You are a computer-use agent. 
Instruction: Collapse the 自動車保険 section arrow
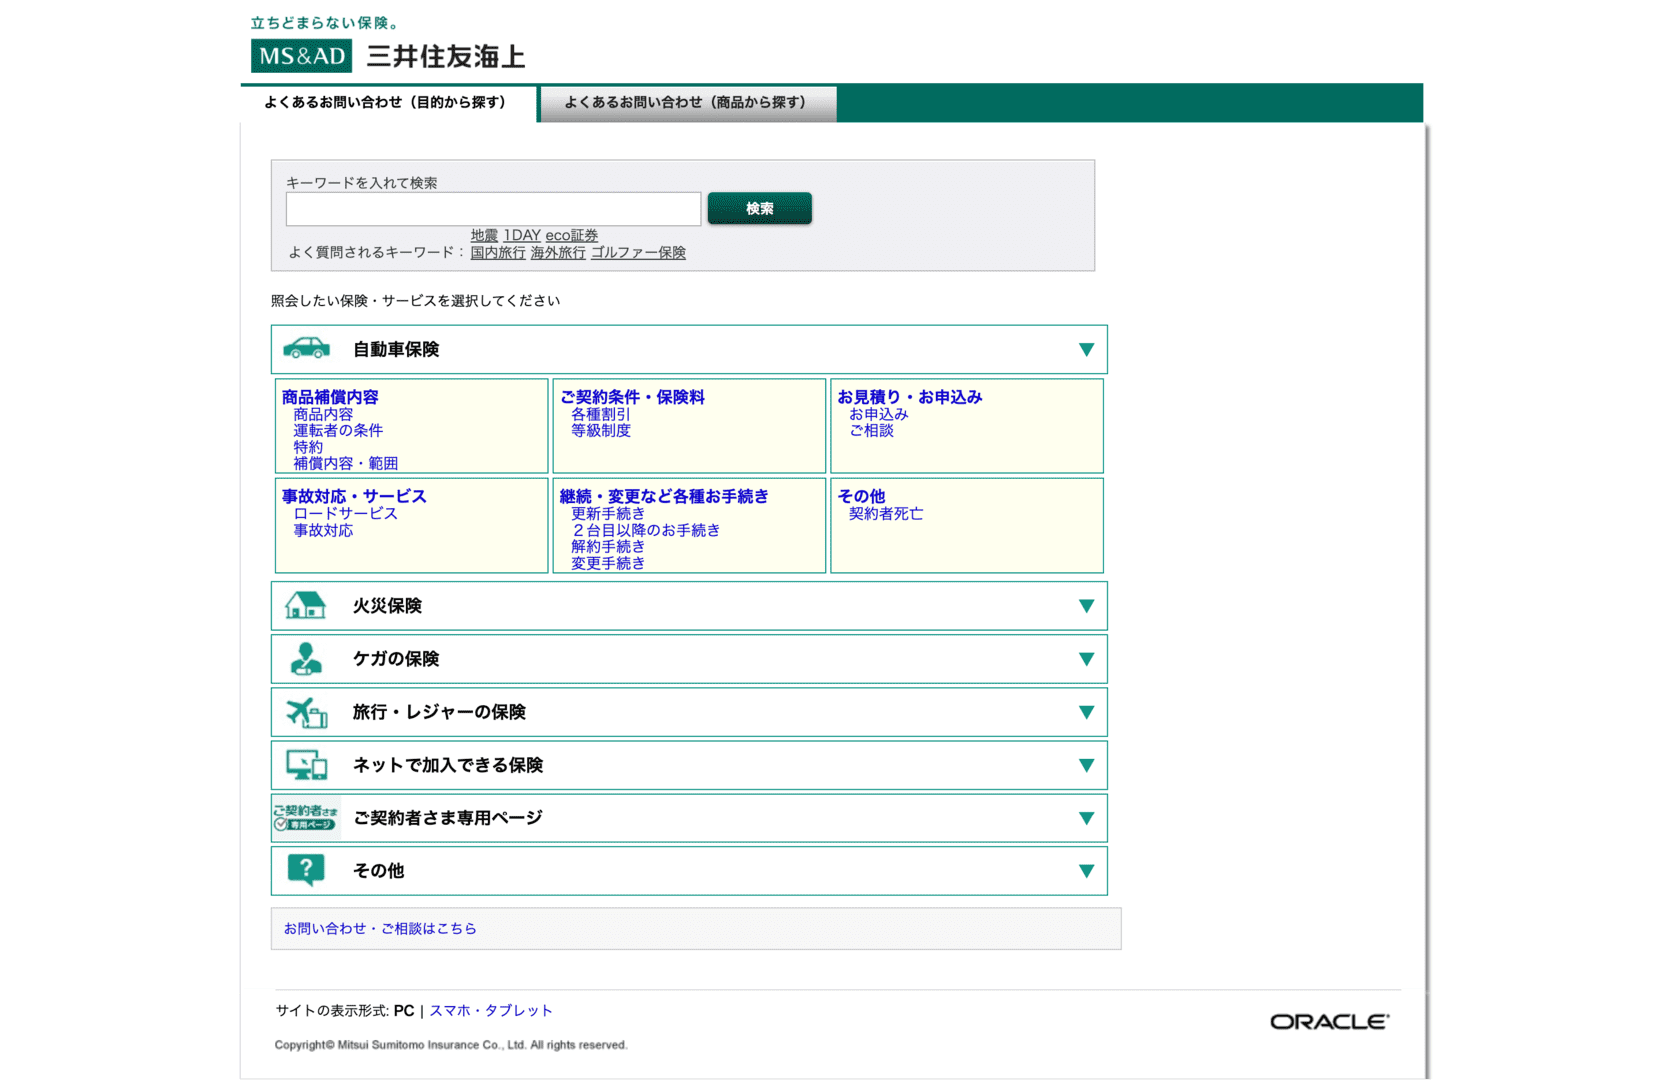tap(1086, 349)
